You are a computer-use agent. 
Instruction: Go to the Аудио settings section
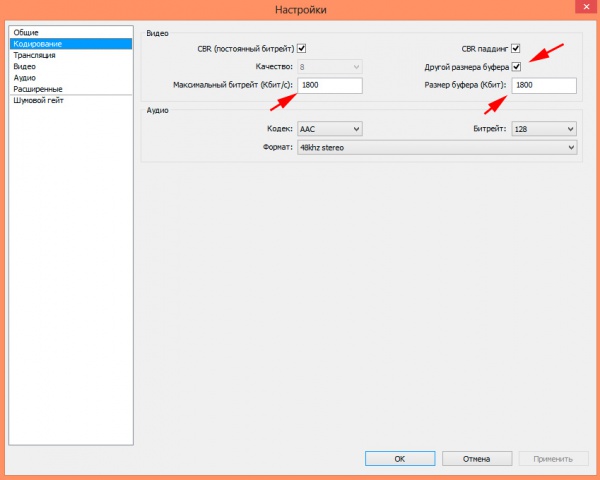tap(26, 77)
